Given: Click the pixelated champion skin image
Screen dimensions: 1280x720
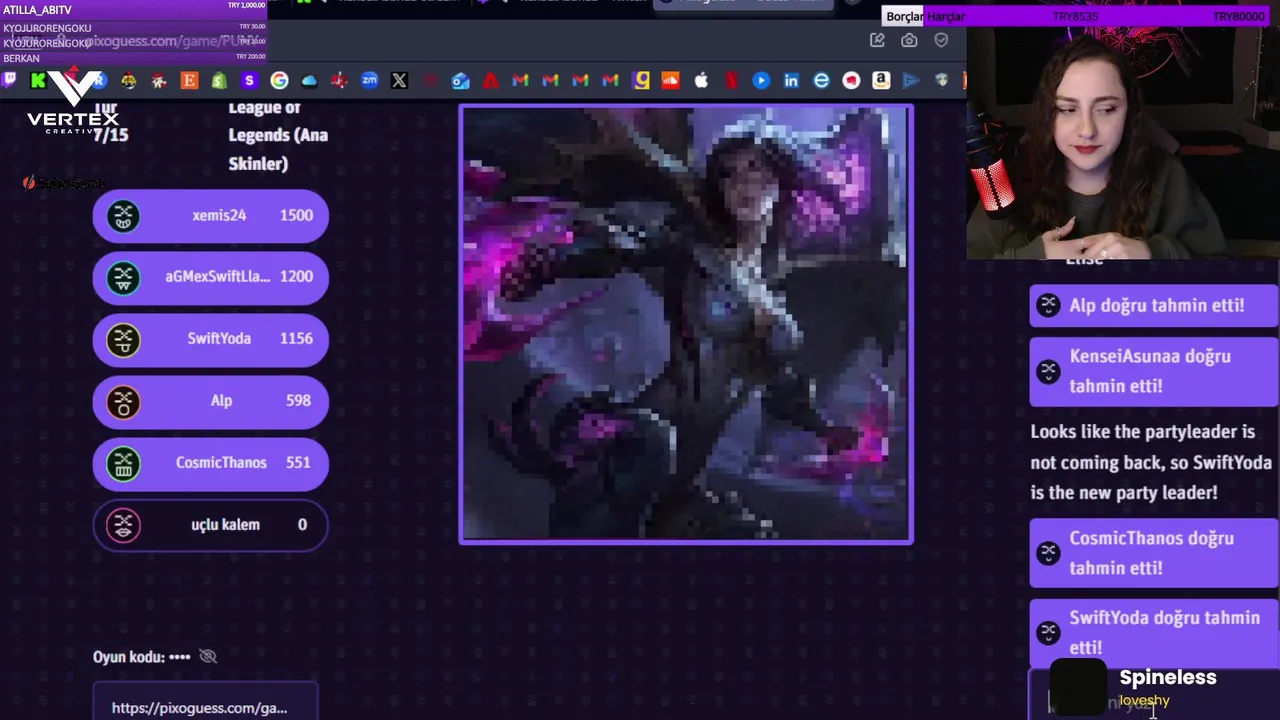Looking at the screenshot, I should point(686,324).
